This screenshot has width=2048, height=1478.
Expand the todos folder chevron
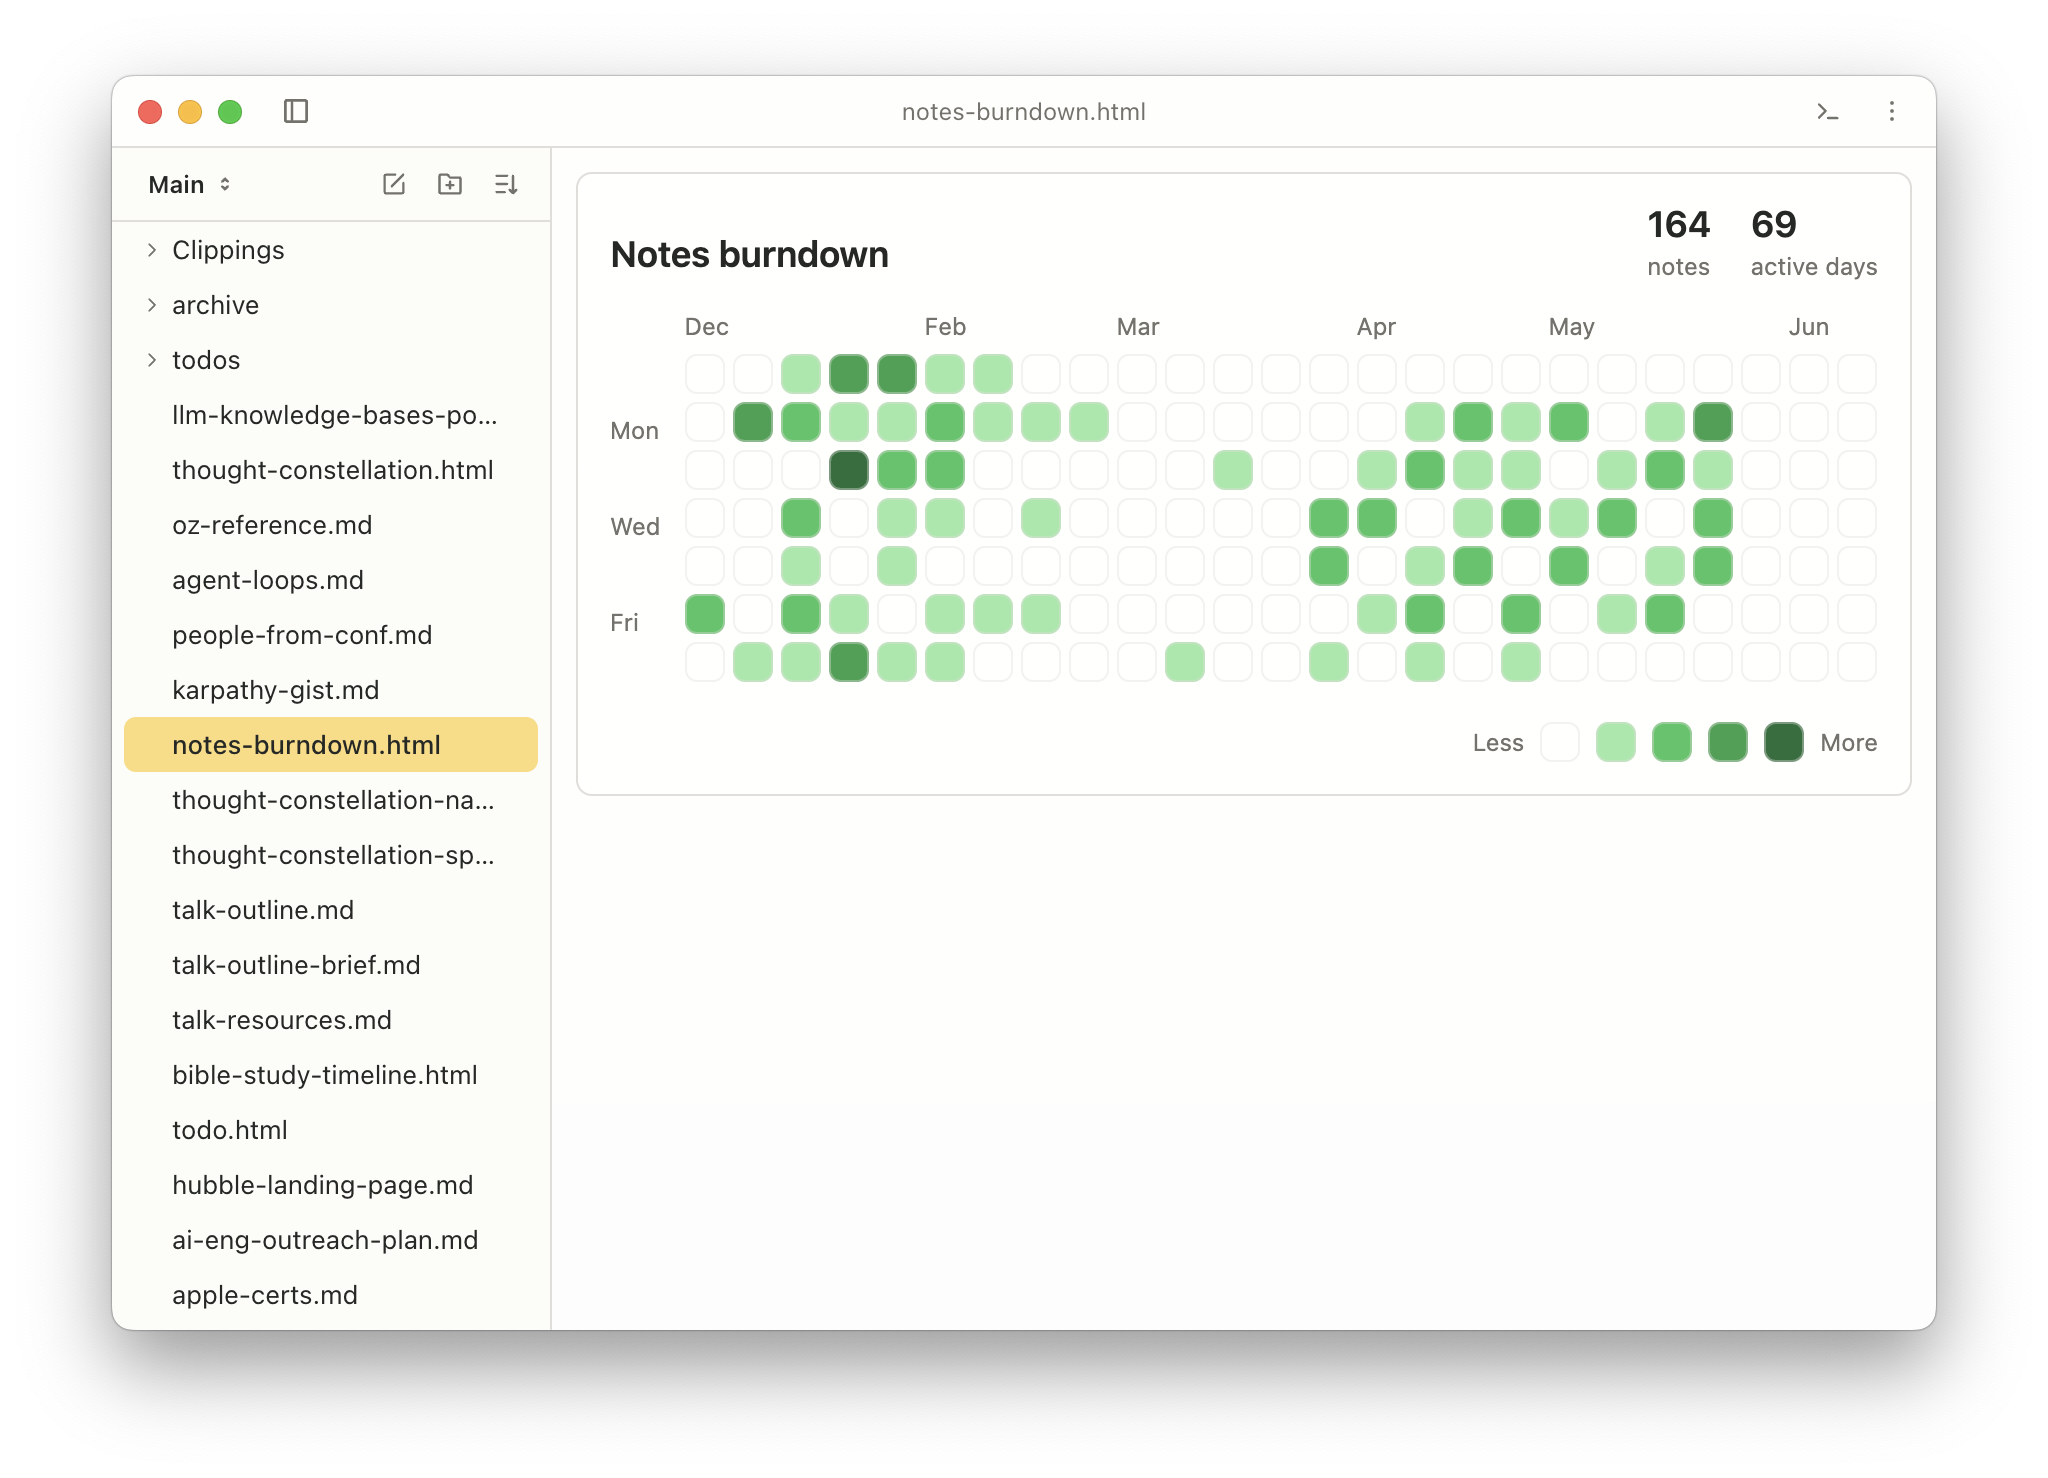(152, 360)
